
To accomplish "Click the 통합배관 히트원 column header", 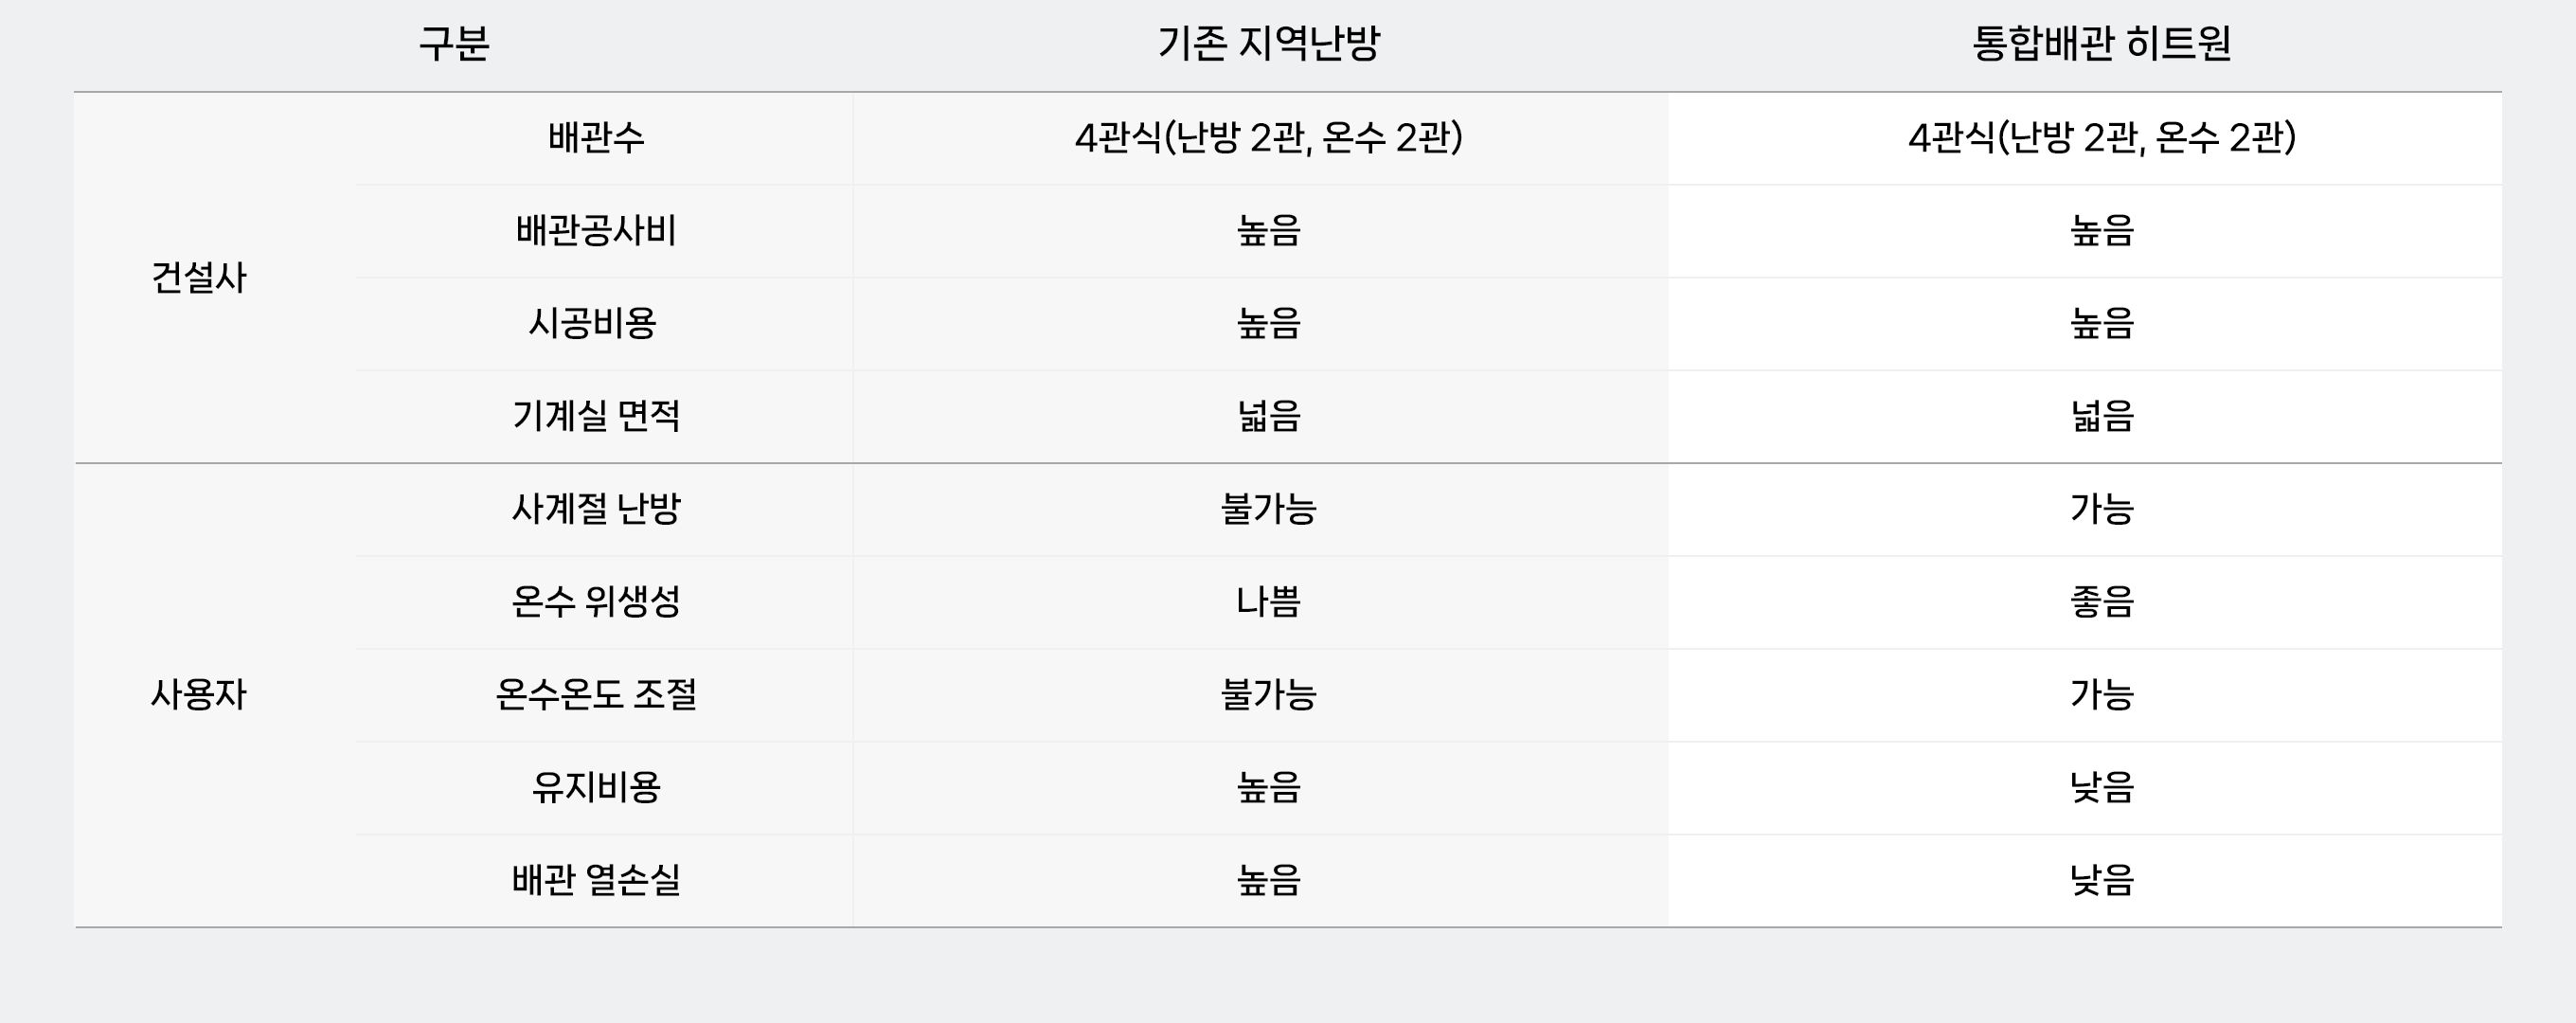I will [x=2101, y=44].
